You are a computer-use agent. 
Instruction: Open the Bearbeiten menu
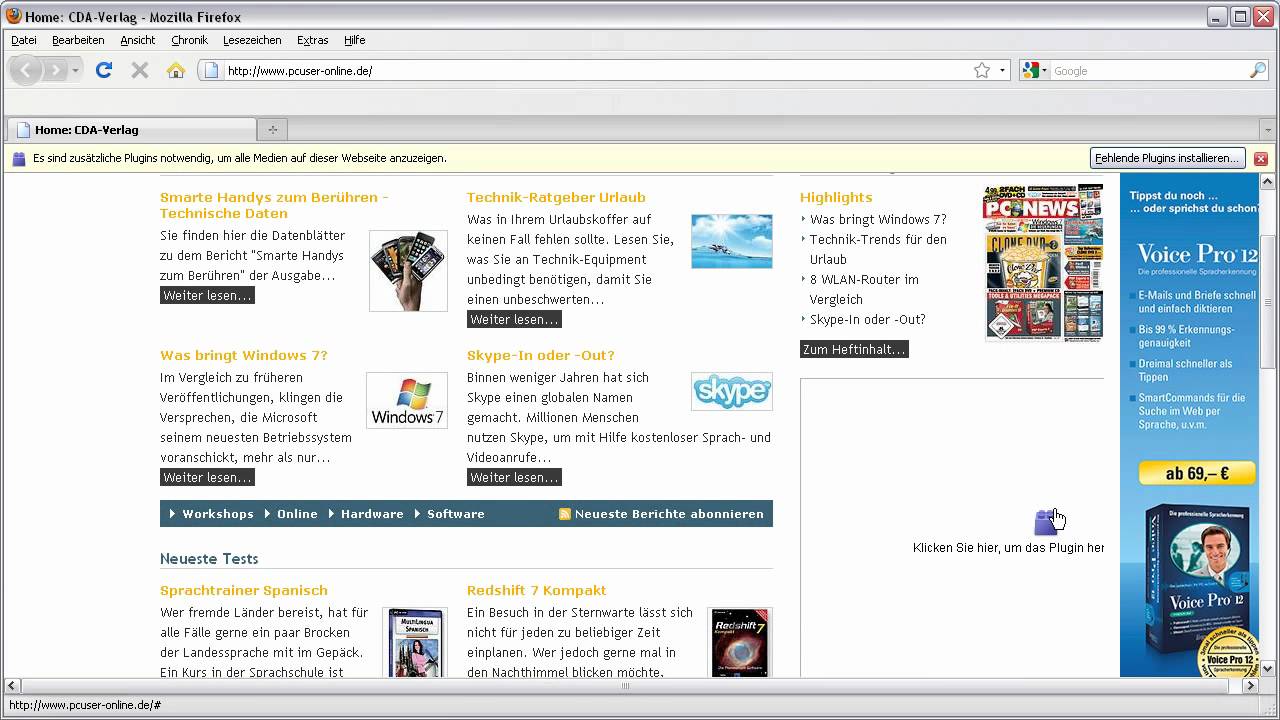tap(78, 40)
